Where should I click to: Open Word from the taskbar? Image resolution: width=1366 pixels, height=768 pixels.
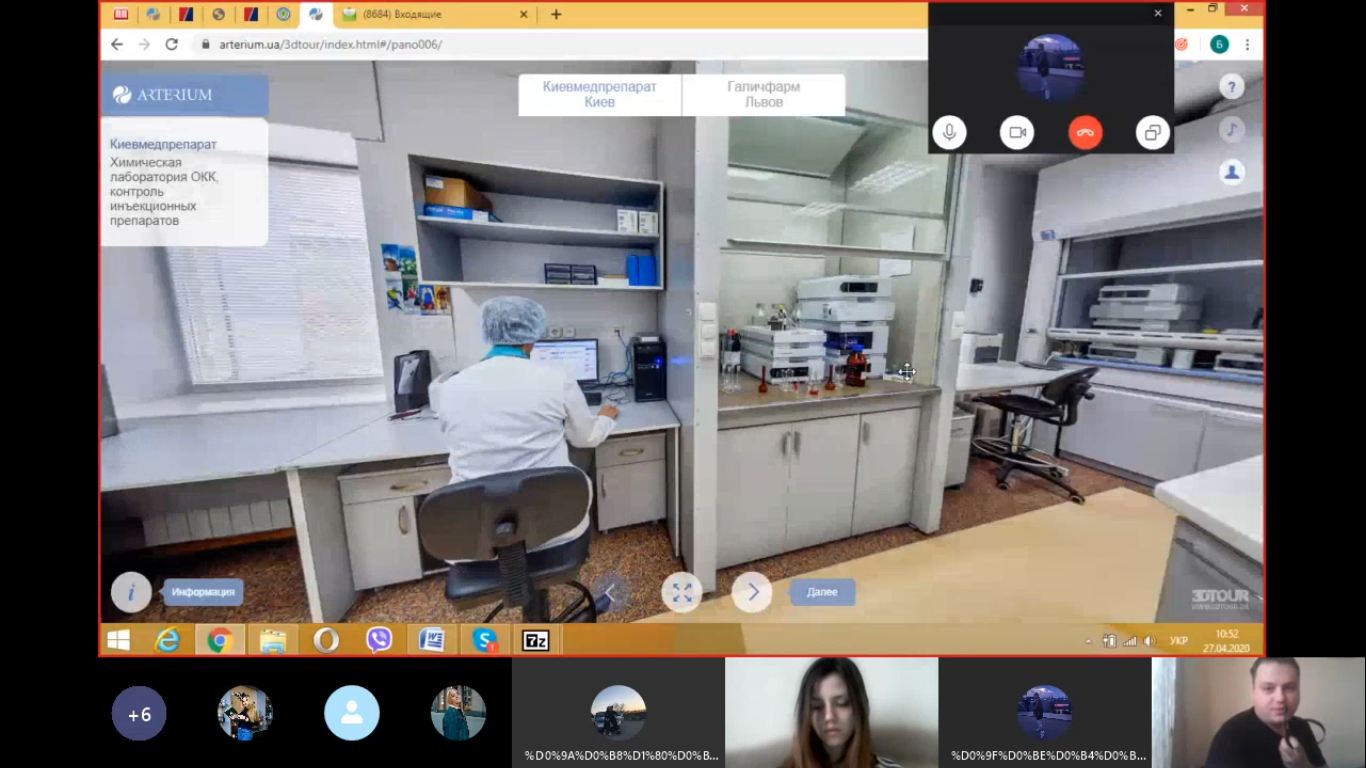pos(432,640)
